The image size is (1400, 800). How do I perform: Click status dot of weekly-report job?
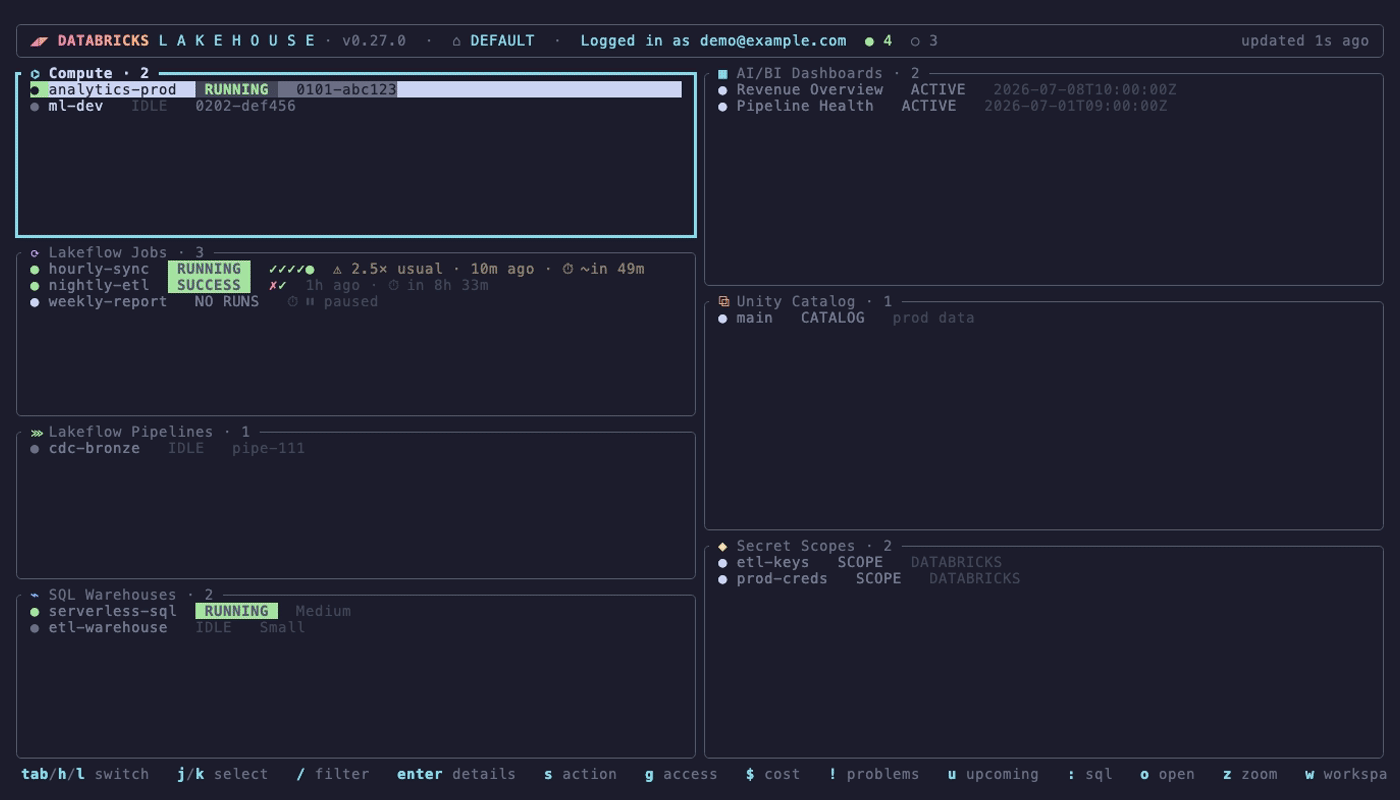point(35,302)
